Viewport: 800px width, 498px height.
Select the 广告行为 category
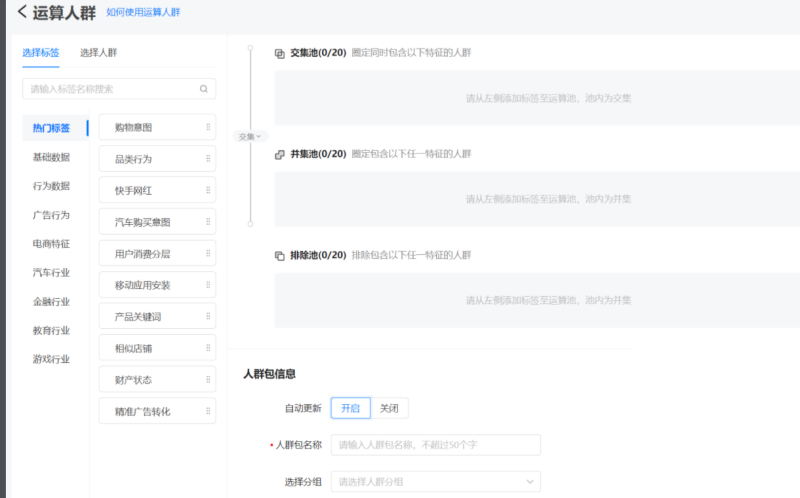tap(51, 215)
